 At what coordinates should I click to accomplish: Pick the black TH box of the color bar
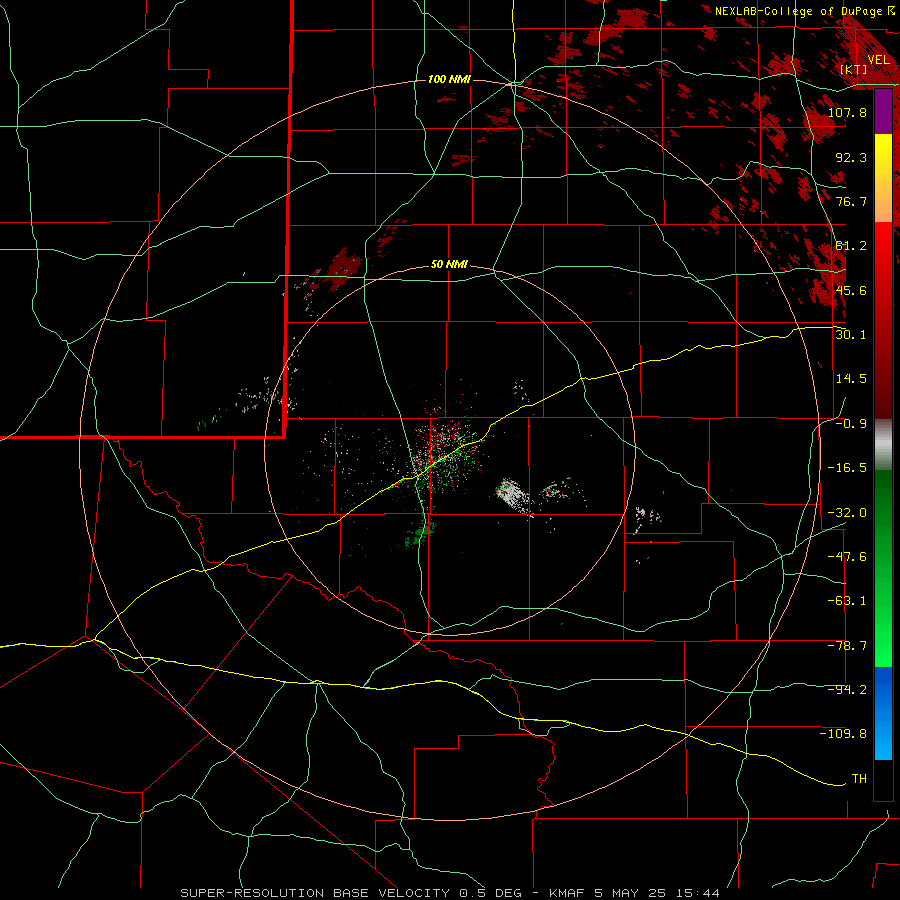click(x=883, y=780)
